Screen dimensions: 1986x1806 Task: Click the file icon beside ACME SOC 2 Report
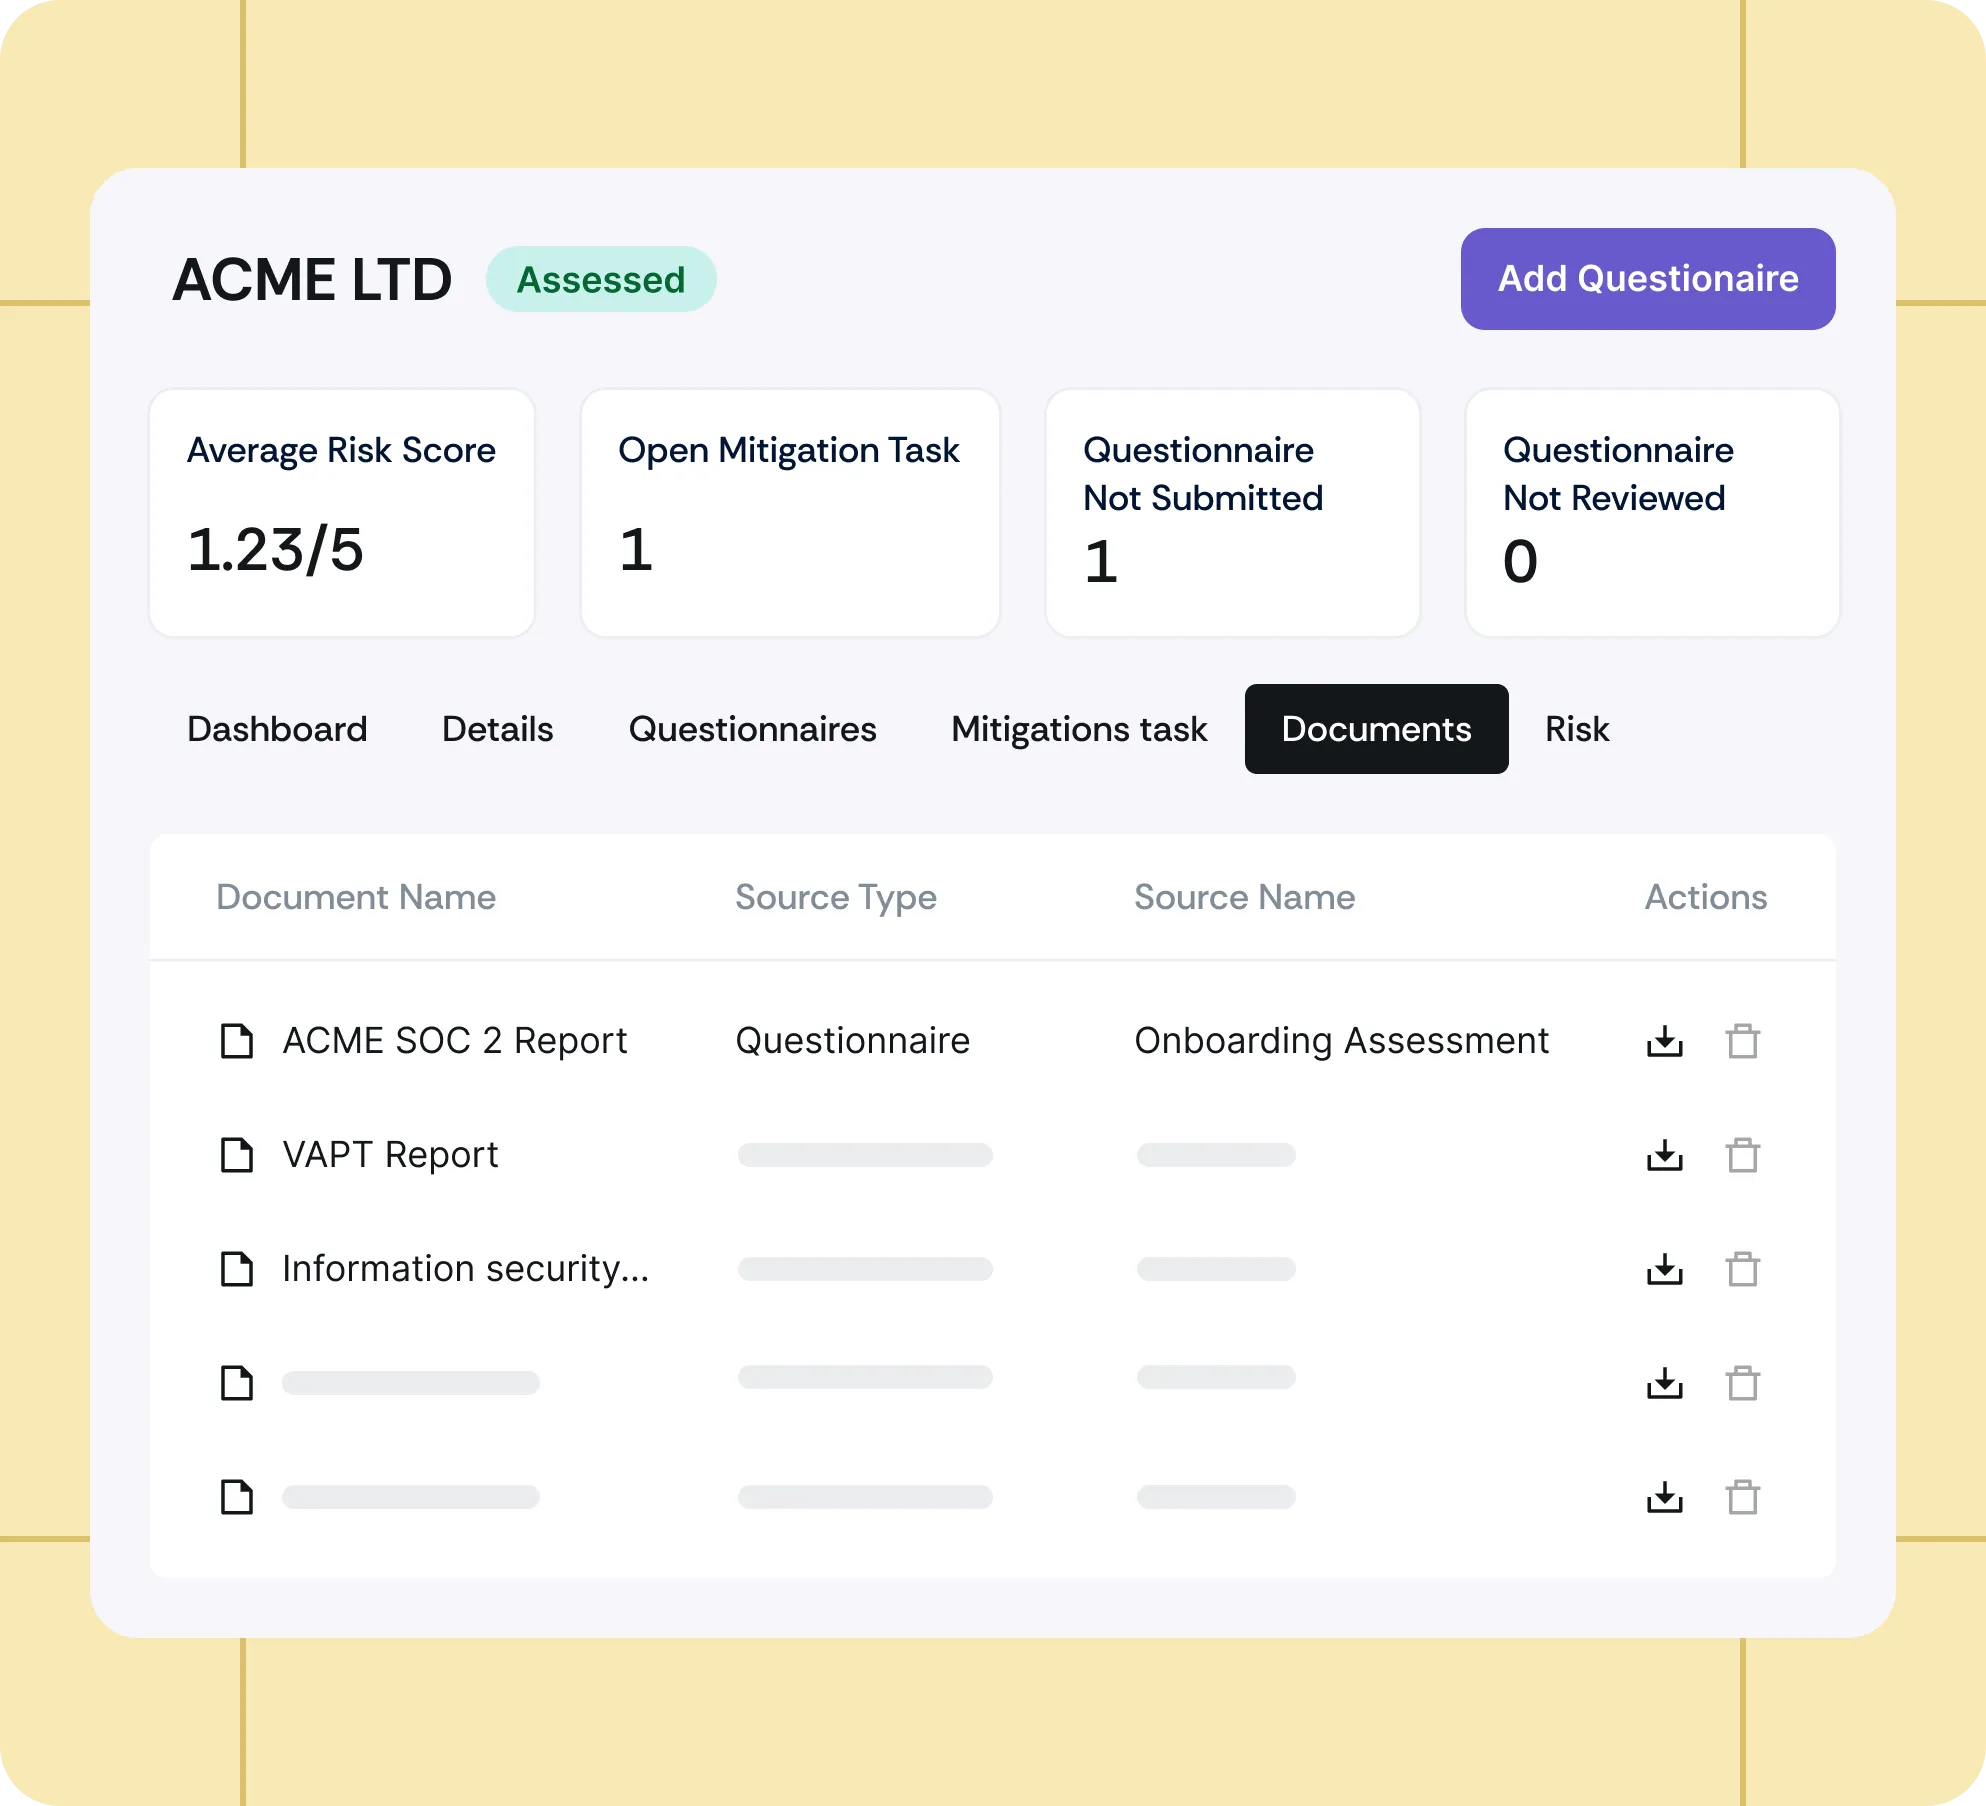coord(237,1041)
